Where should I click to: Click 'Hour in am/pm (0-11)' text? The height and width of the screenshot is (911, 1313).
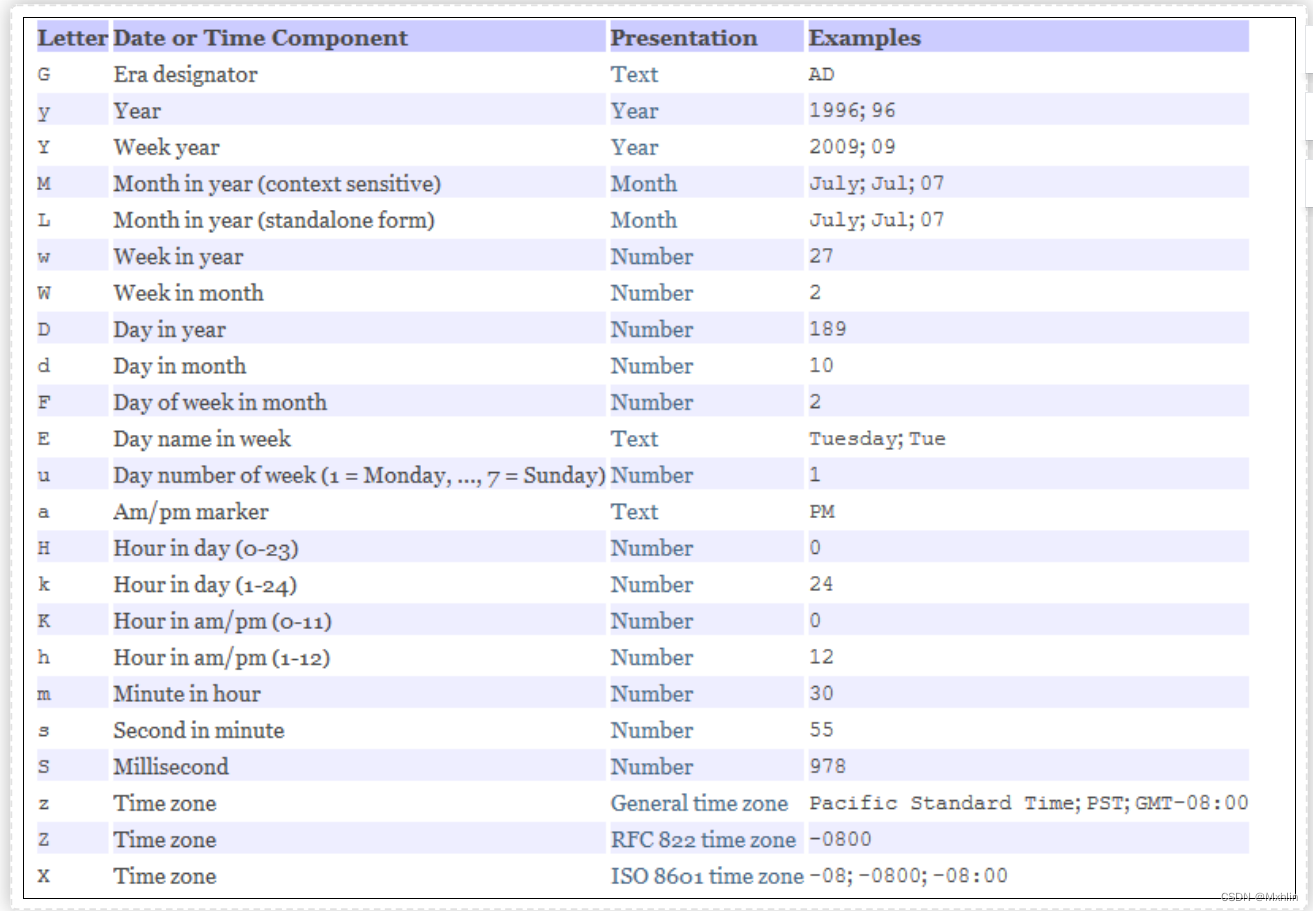click(222, 621)
